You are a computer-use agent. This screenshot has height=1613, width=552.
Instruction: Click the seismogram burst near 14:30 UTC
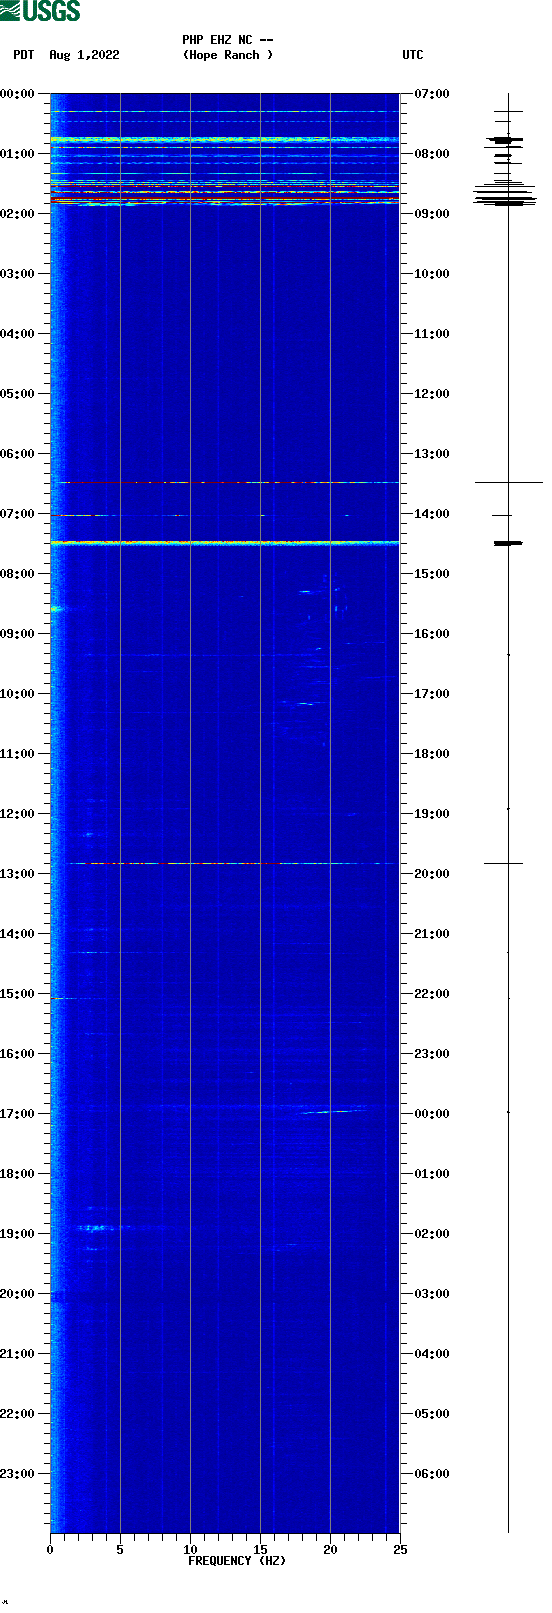(508, 543)
